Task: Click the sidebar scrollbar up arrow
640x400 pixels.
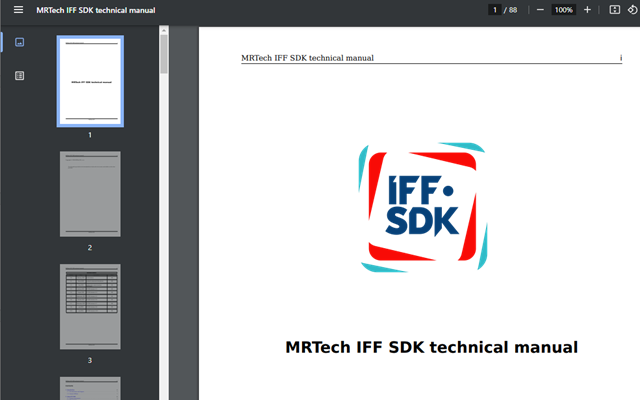Action: [164, 31]
